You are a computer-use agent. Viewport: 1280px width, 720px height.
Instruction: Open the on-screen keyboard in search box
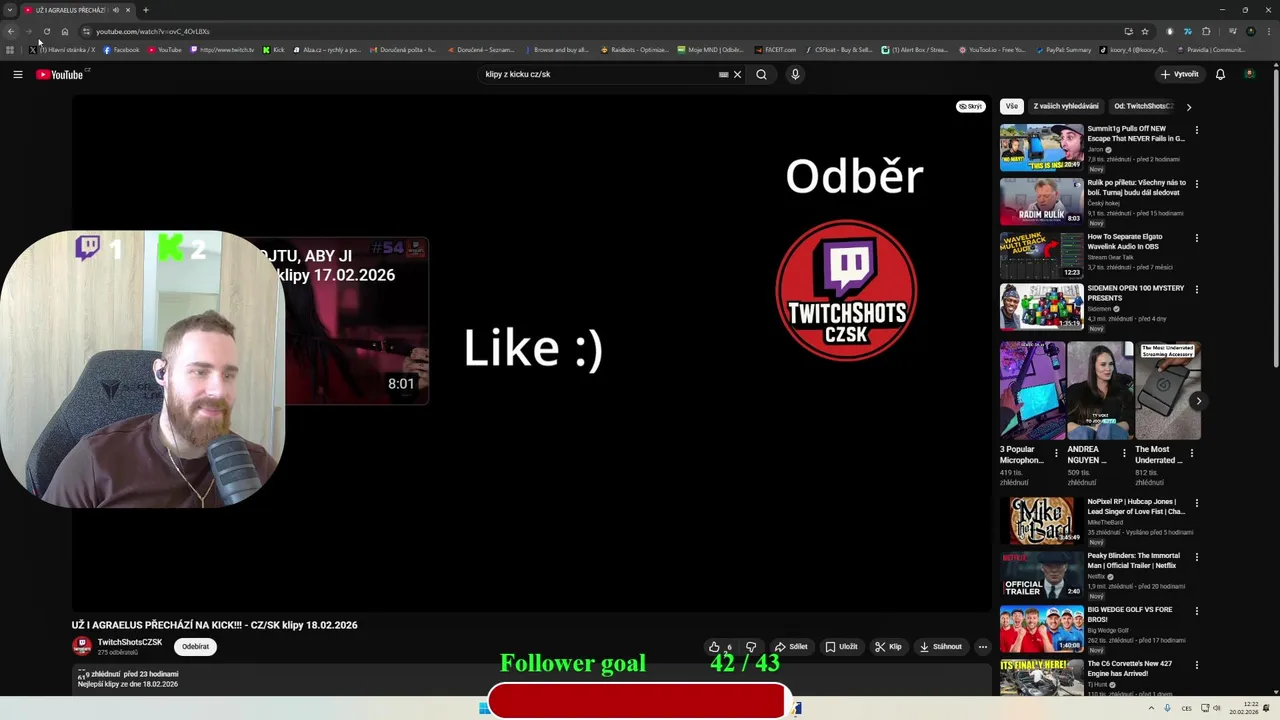[x=723, y=74]
